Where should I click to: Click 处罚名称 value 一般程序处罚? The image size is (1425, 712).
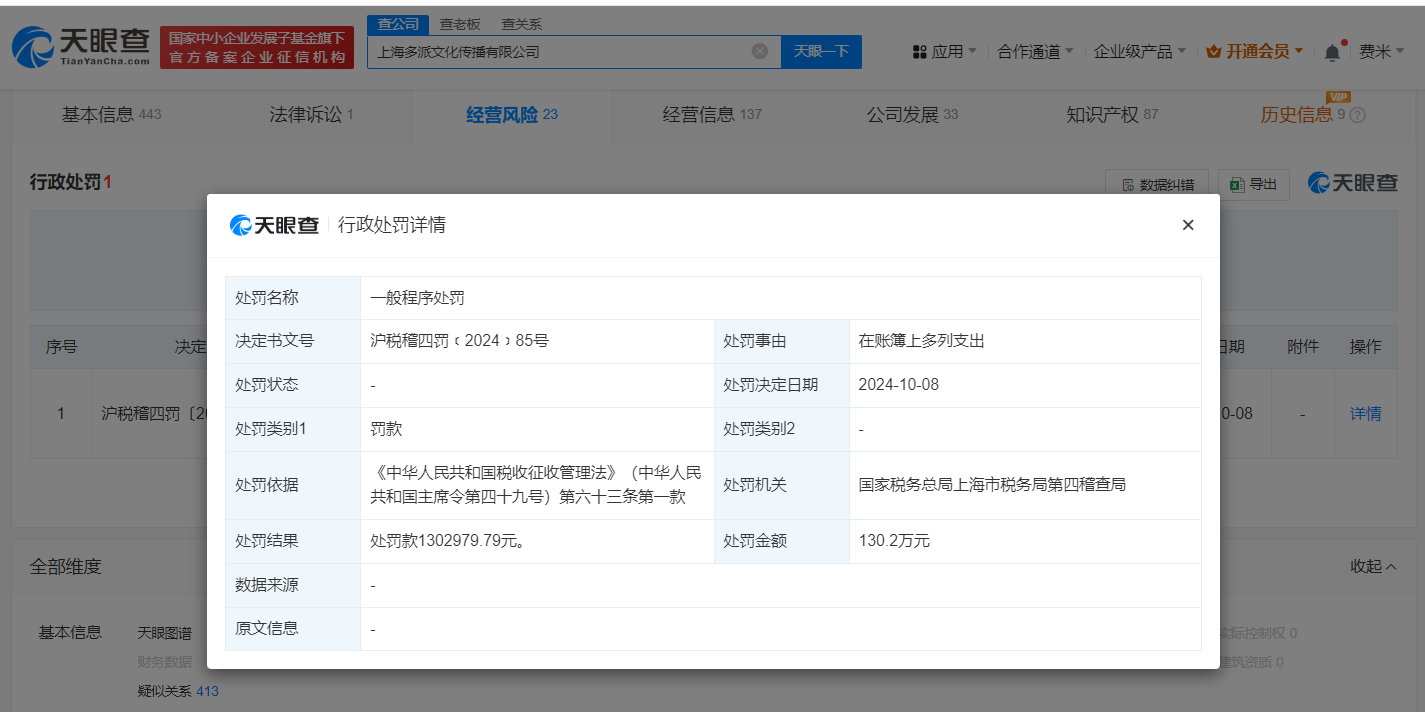417,298
